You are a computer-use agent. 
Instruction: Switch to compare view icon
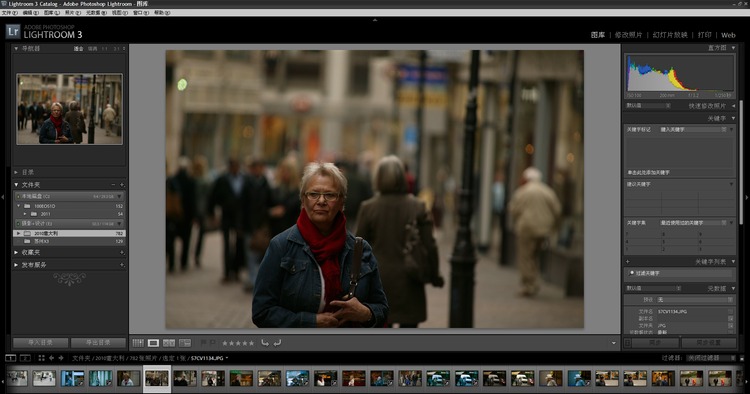coord(169,343)
